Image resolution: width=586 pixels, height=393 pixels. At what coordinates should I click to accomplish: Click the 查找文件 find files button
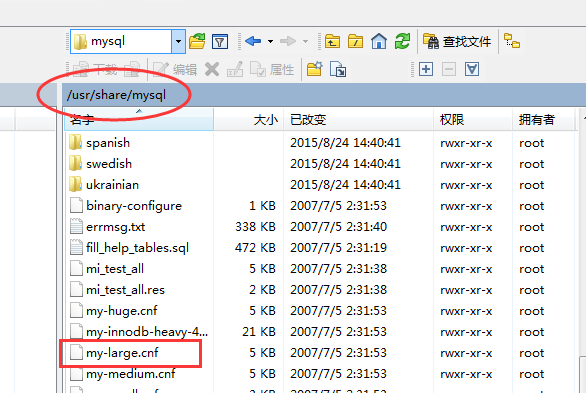click(457, 41)
